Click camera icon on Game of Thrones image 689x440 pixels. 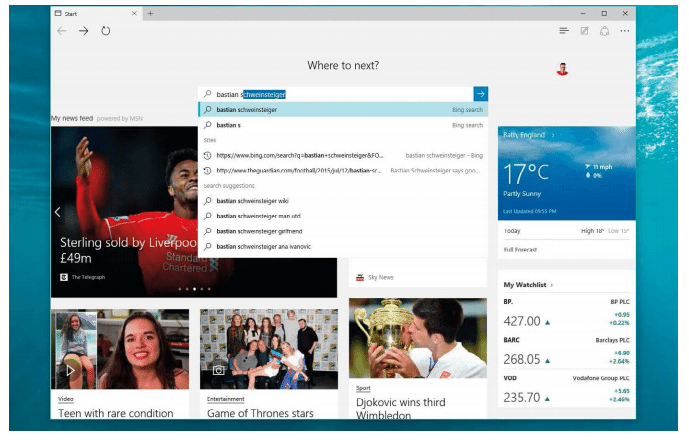tap(218, 370)
